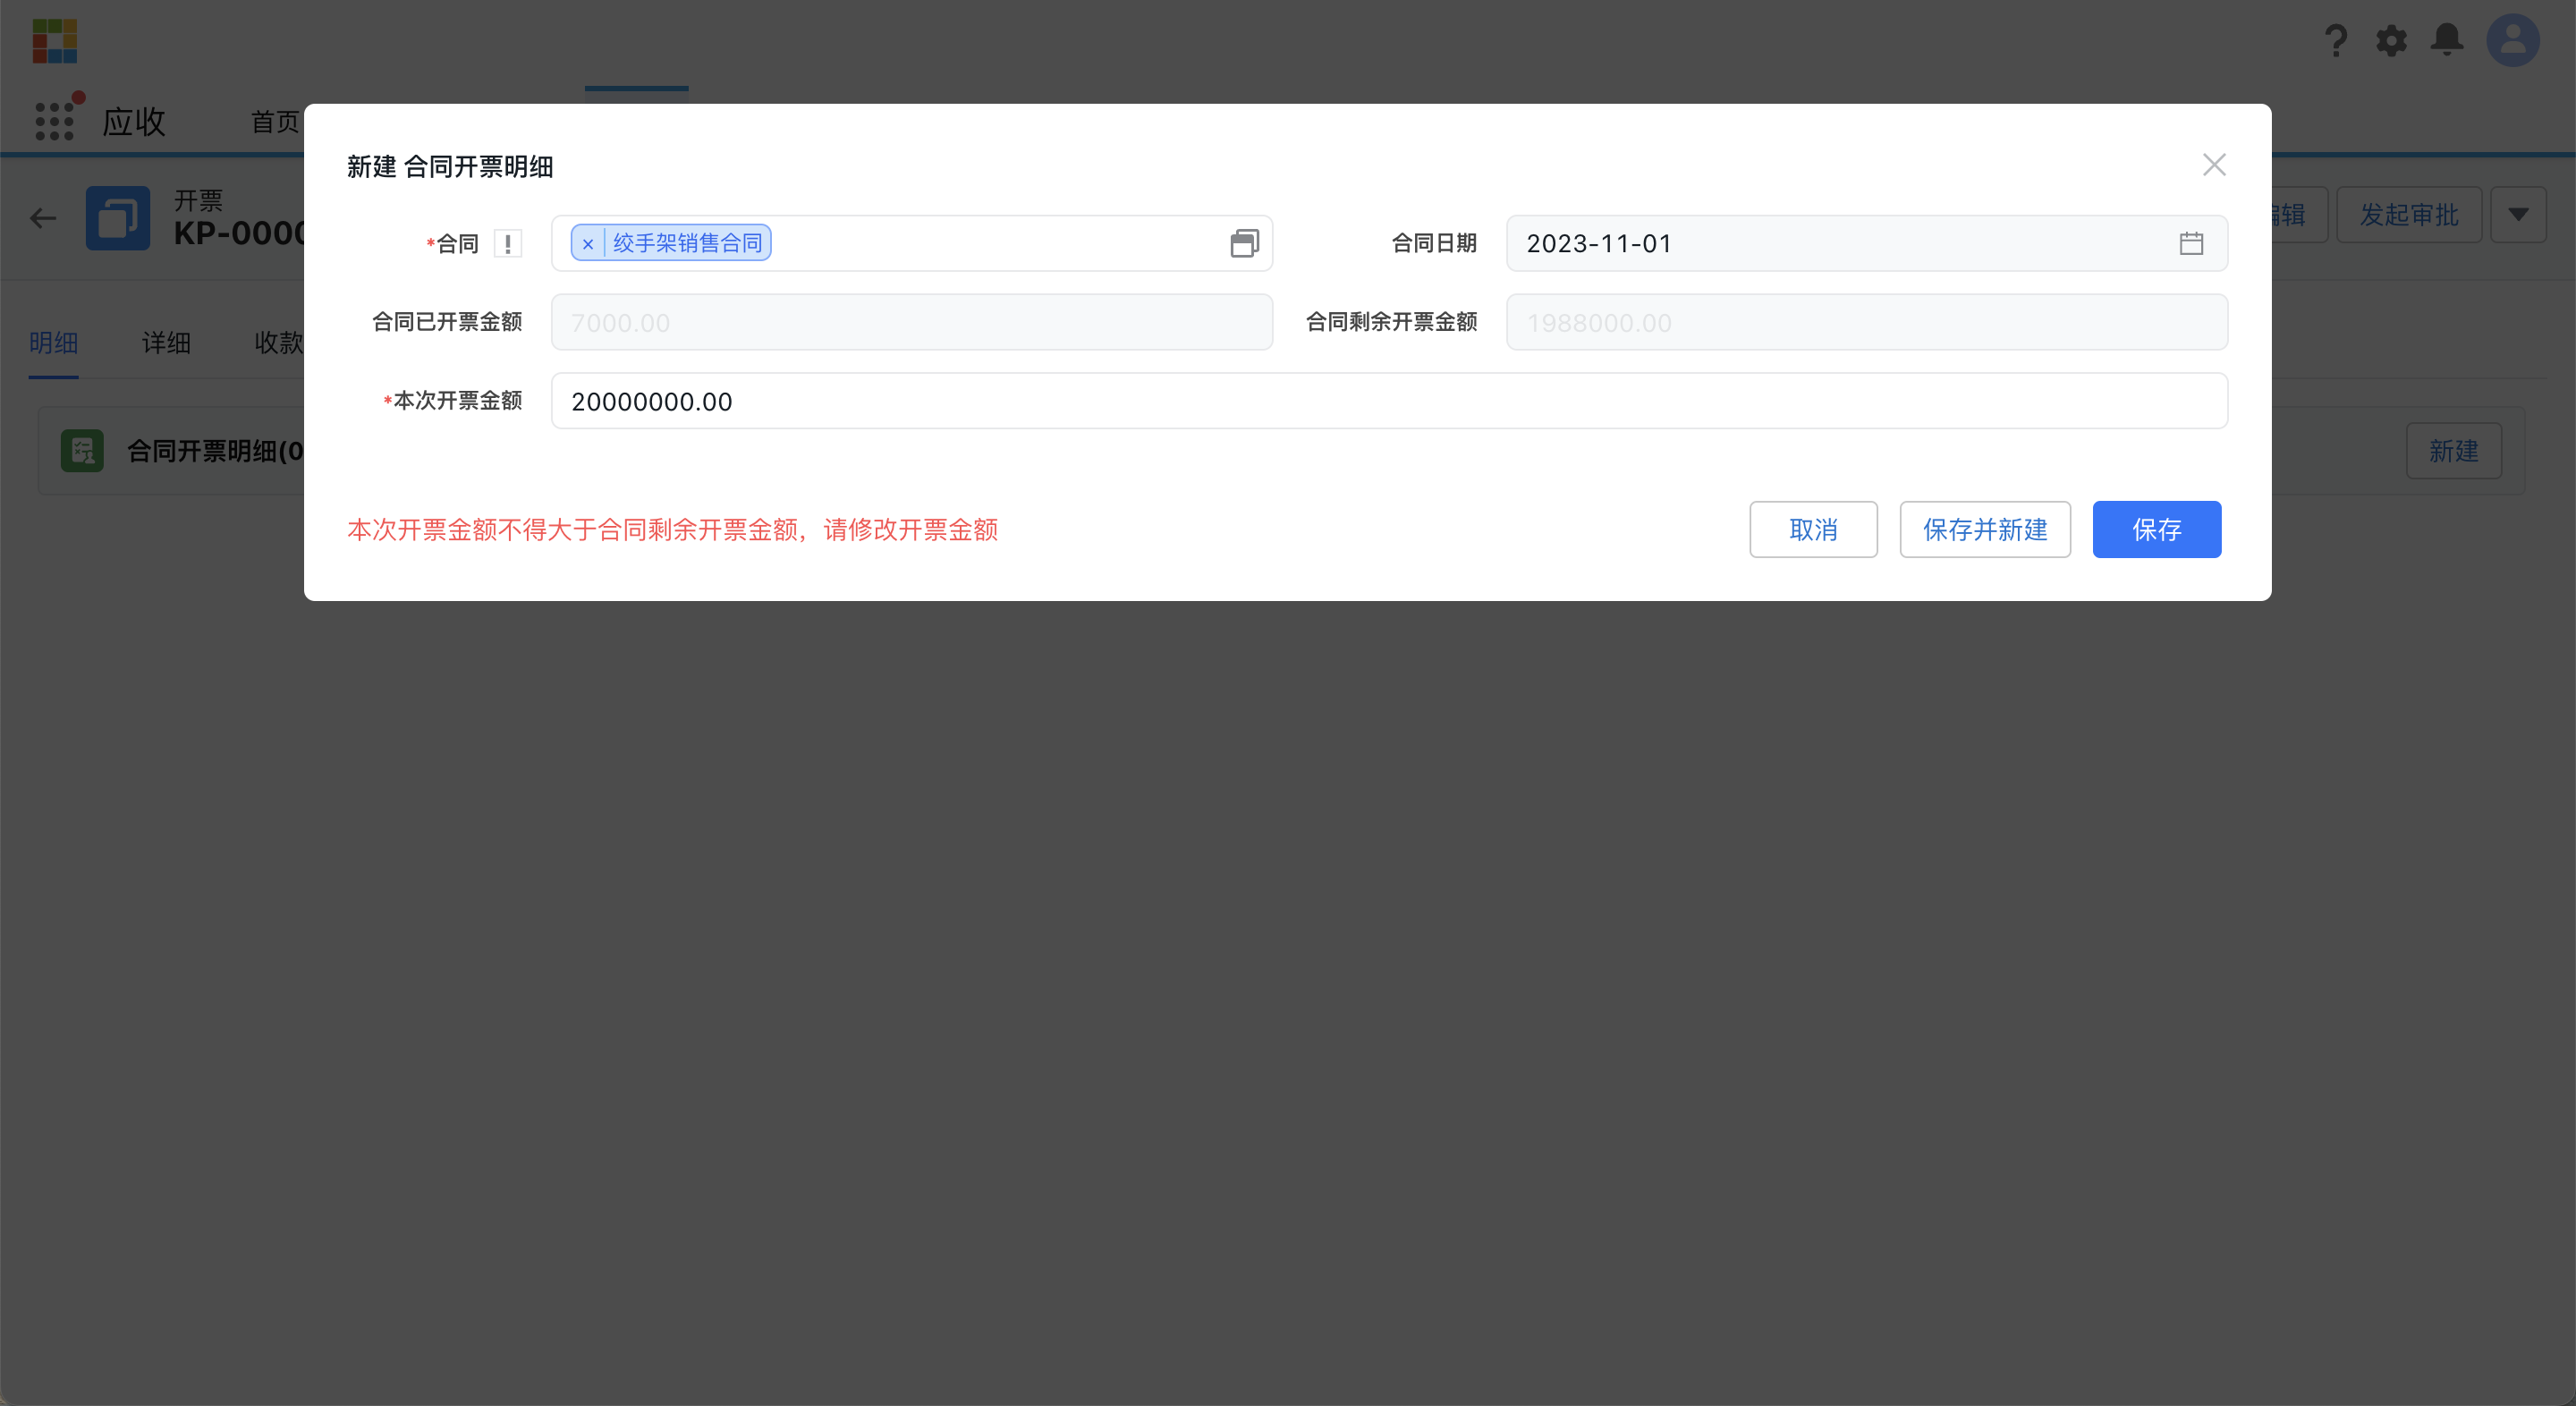Close the 新建 合同开票明细 dialog
The height and width of the screenshot is (1406, 2576).
(x=2214, y=165)
